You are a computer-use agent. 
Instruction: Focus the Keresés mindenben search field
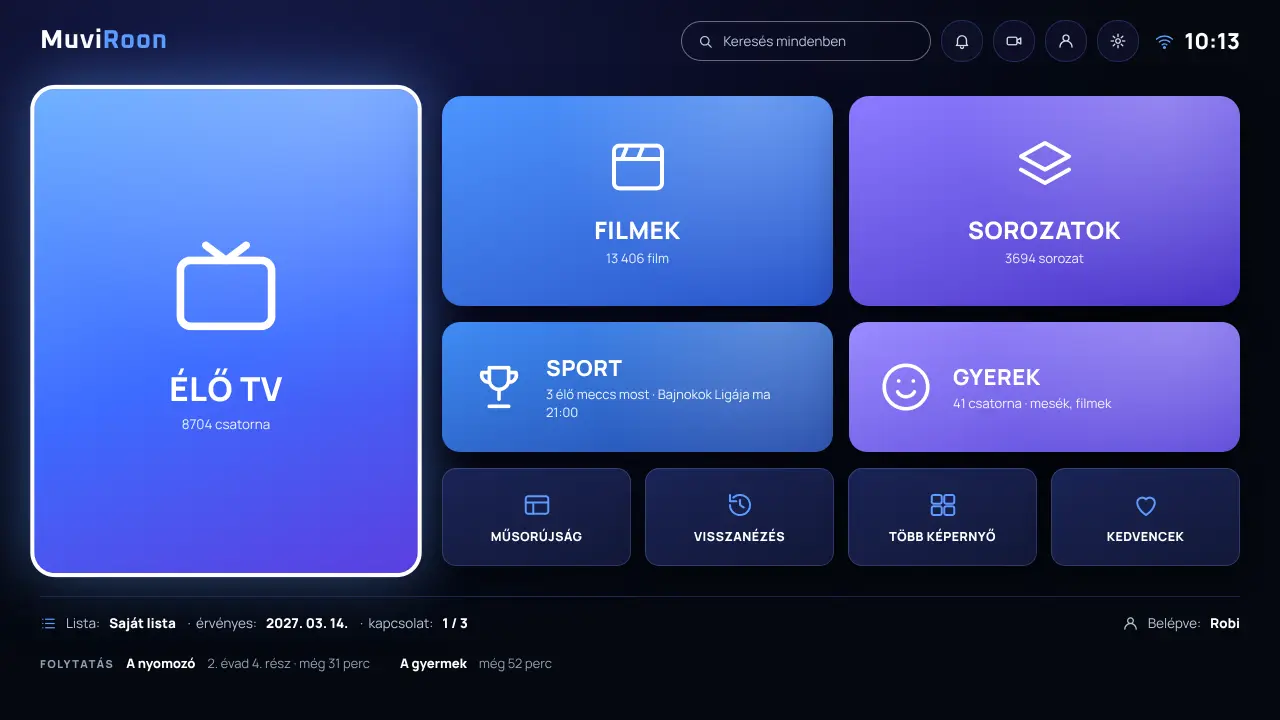coord(806,42)
